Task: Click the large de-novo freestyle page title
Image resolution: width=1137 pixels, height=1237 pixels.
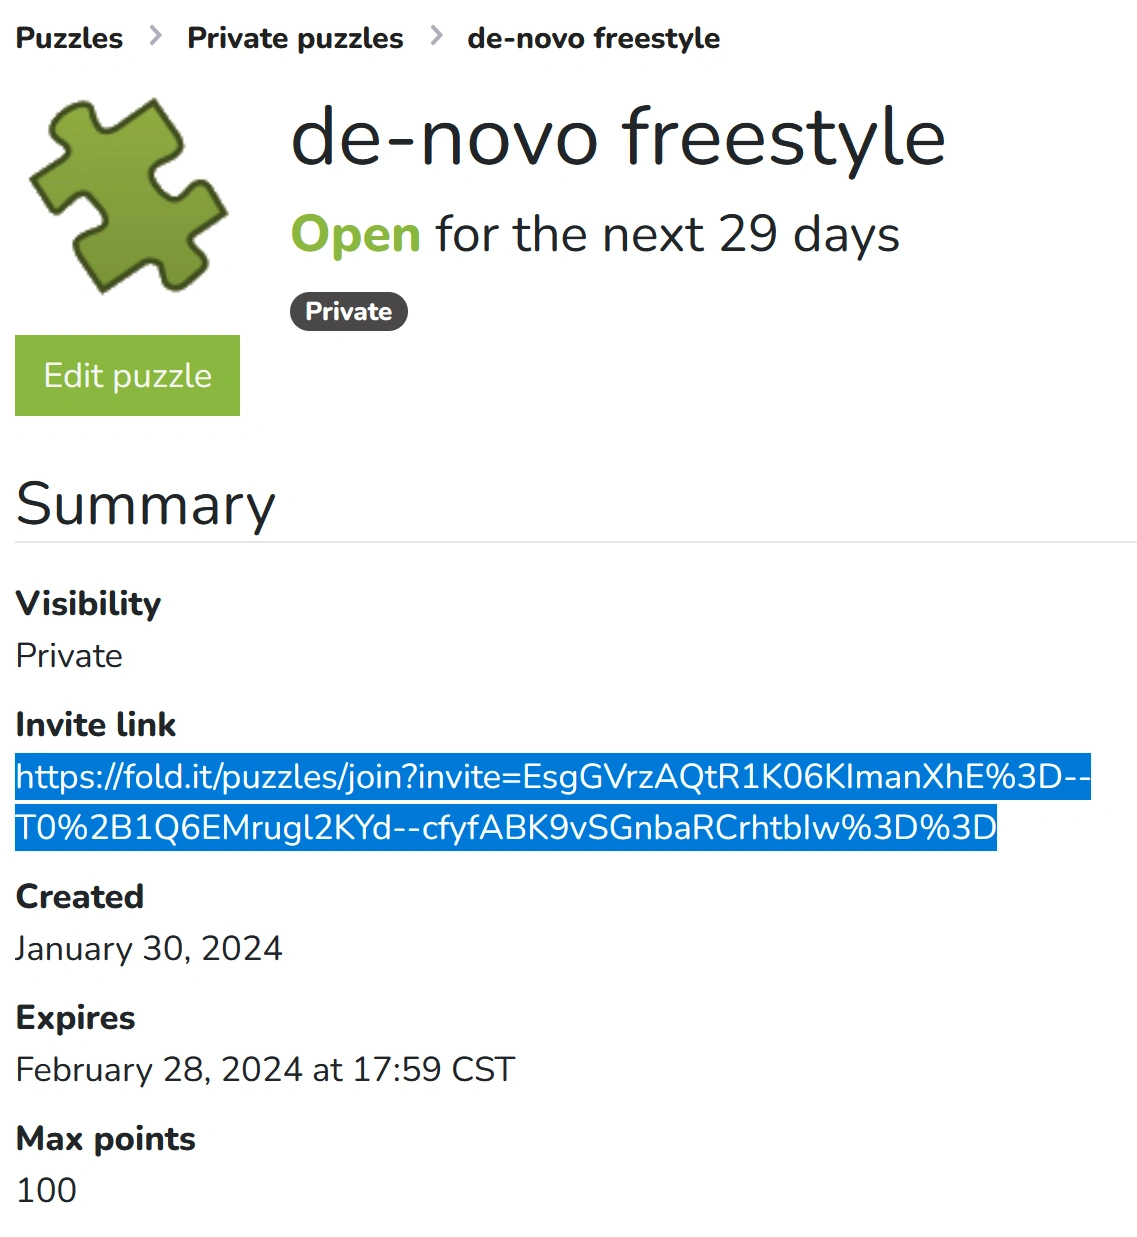Action: tap(617, 138)
